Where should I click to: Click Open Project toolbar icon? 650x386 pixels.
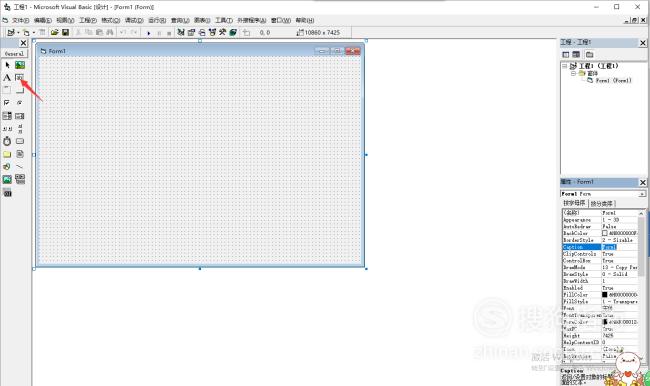click(x=54, y=32)
